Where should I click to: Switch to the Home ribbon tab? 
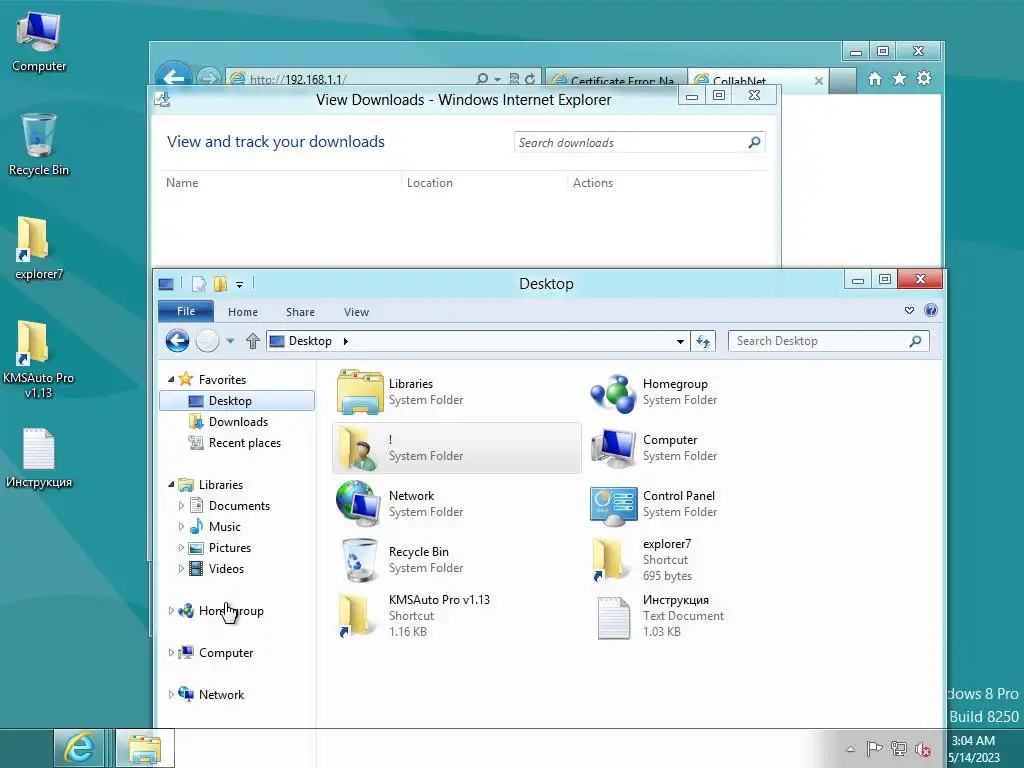[x=243, y=312]
